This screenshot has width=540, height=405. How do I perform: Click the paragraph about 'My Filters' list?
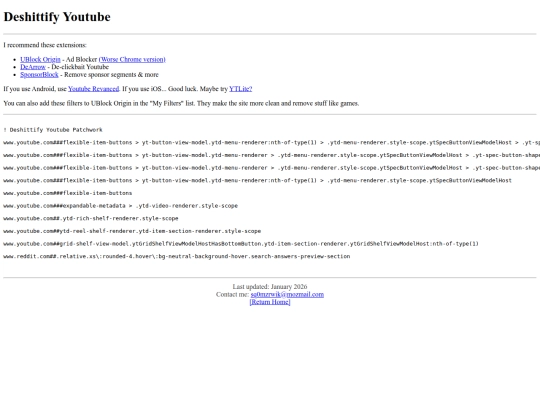tap(181, 103)
